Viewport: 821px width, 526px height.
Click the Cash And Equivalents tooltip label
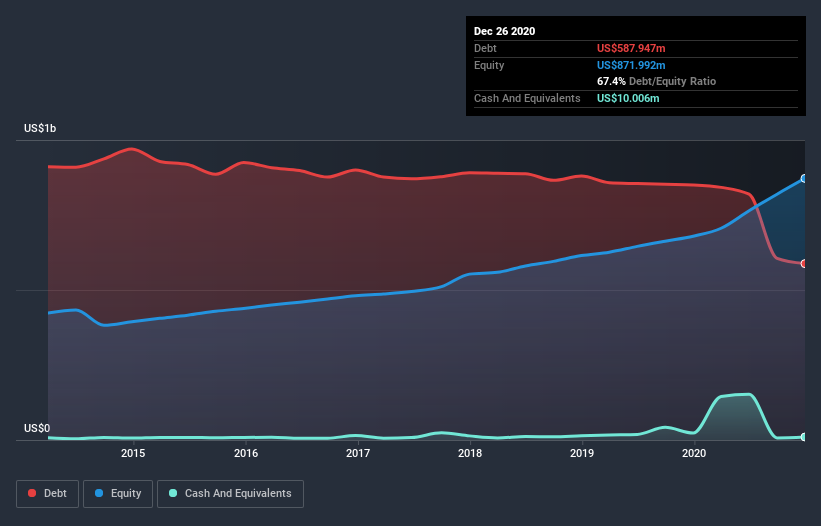click(x=527, y=98)
